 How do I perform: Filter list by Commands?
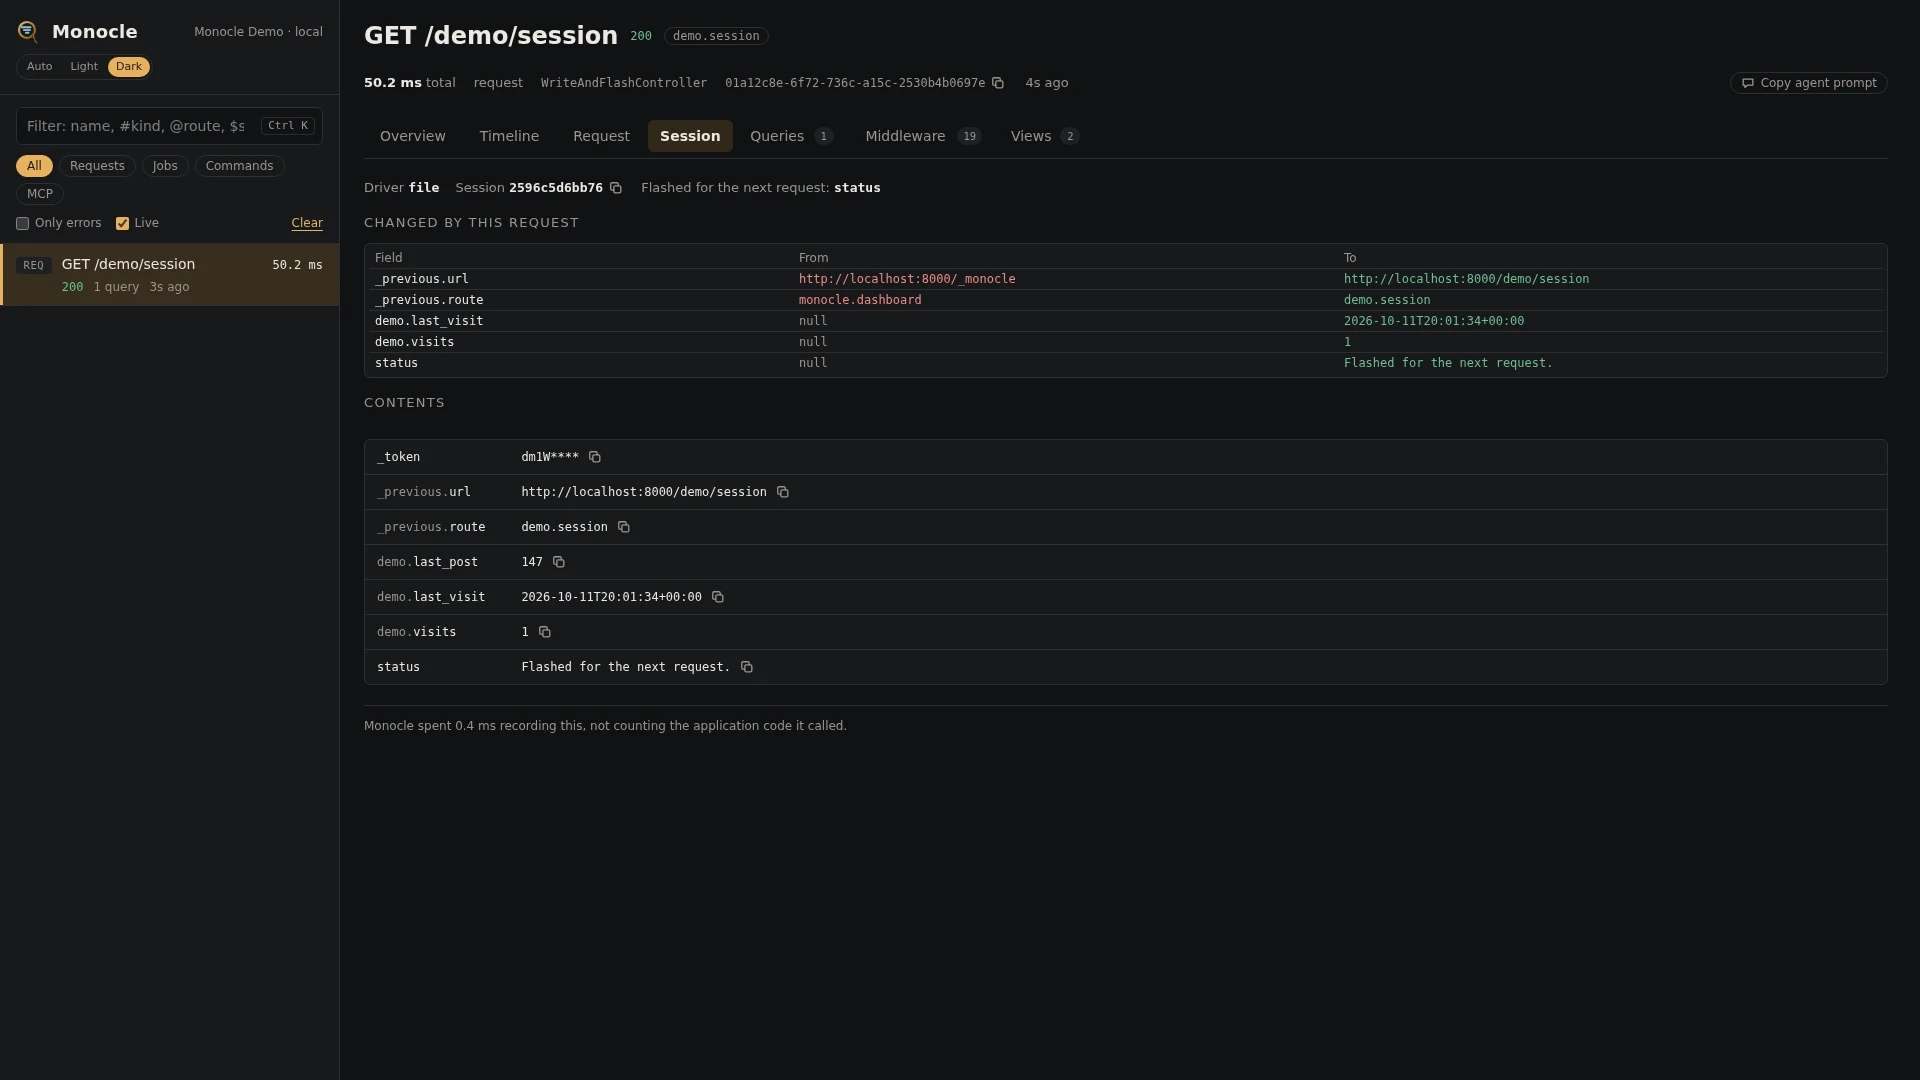[239, 166]
